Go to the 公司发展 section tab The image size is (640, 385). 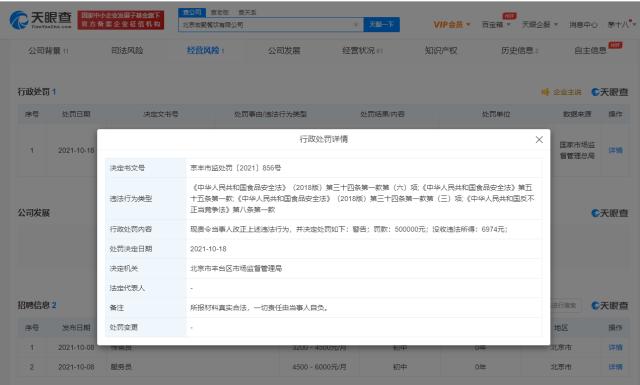tap(284, 50)
